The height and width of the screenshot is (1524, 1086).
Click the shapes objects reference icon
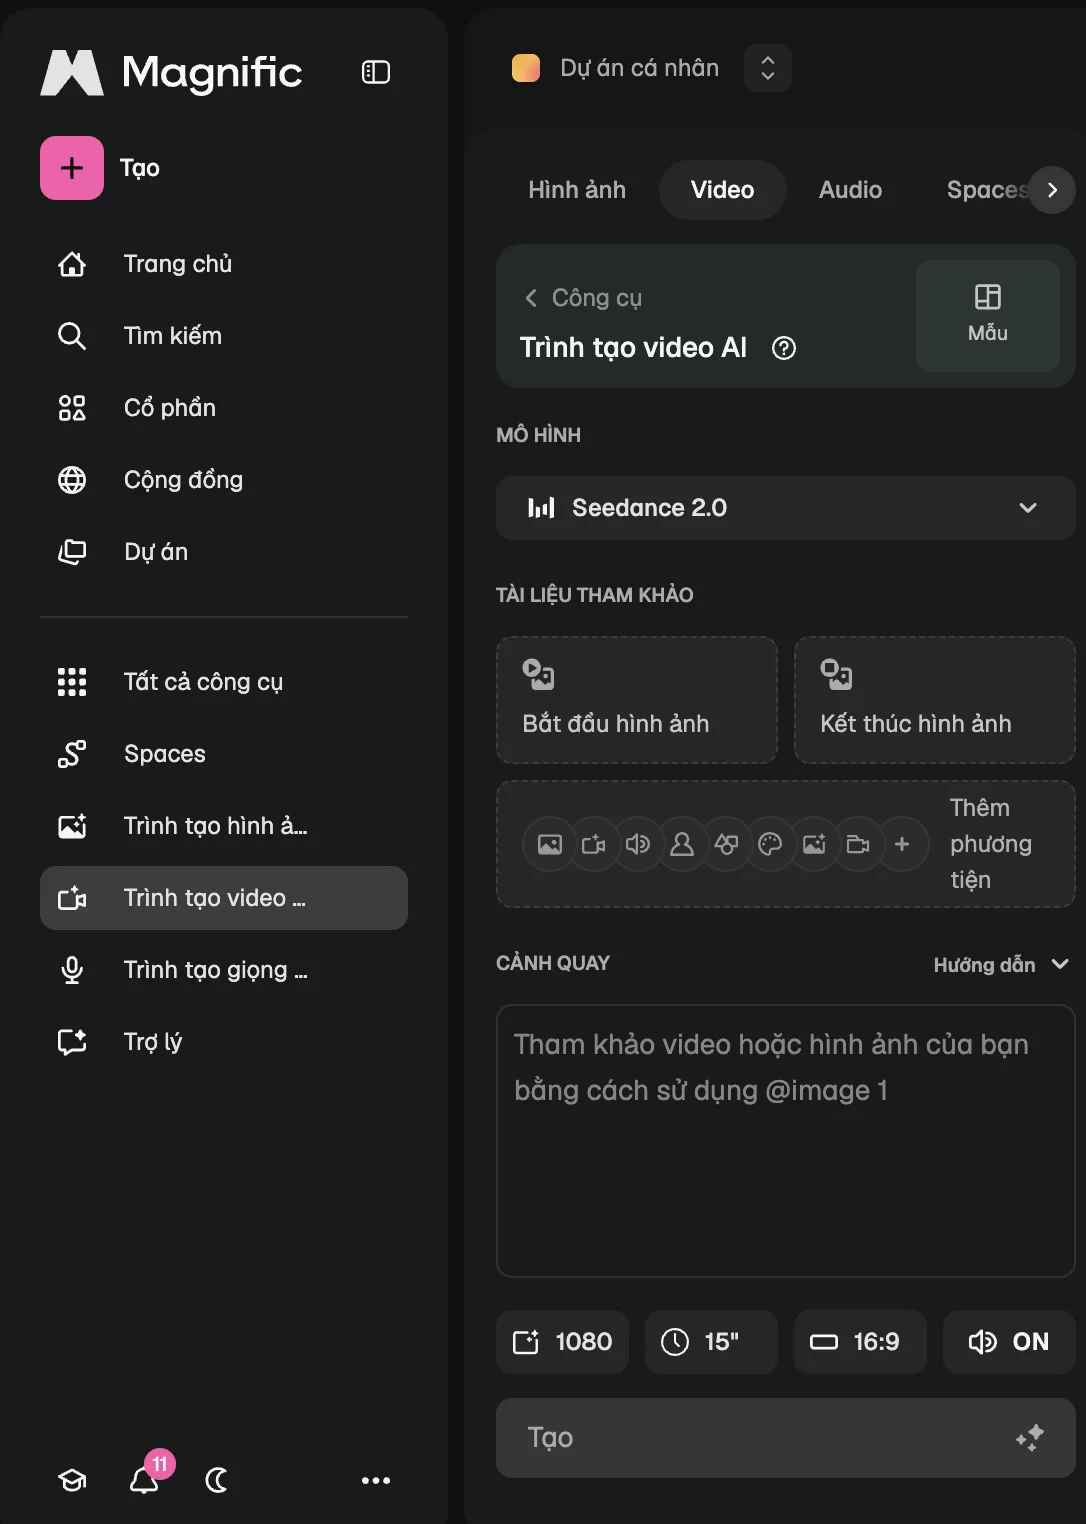point(726,844)
